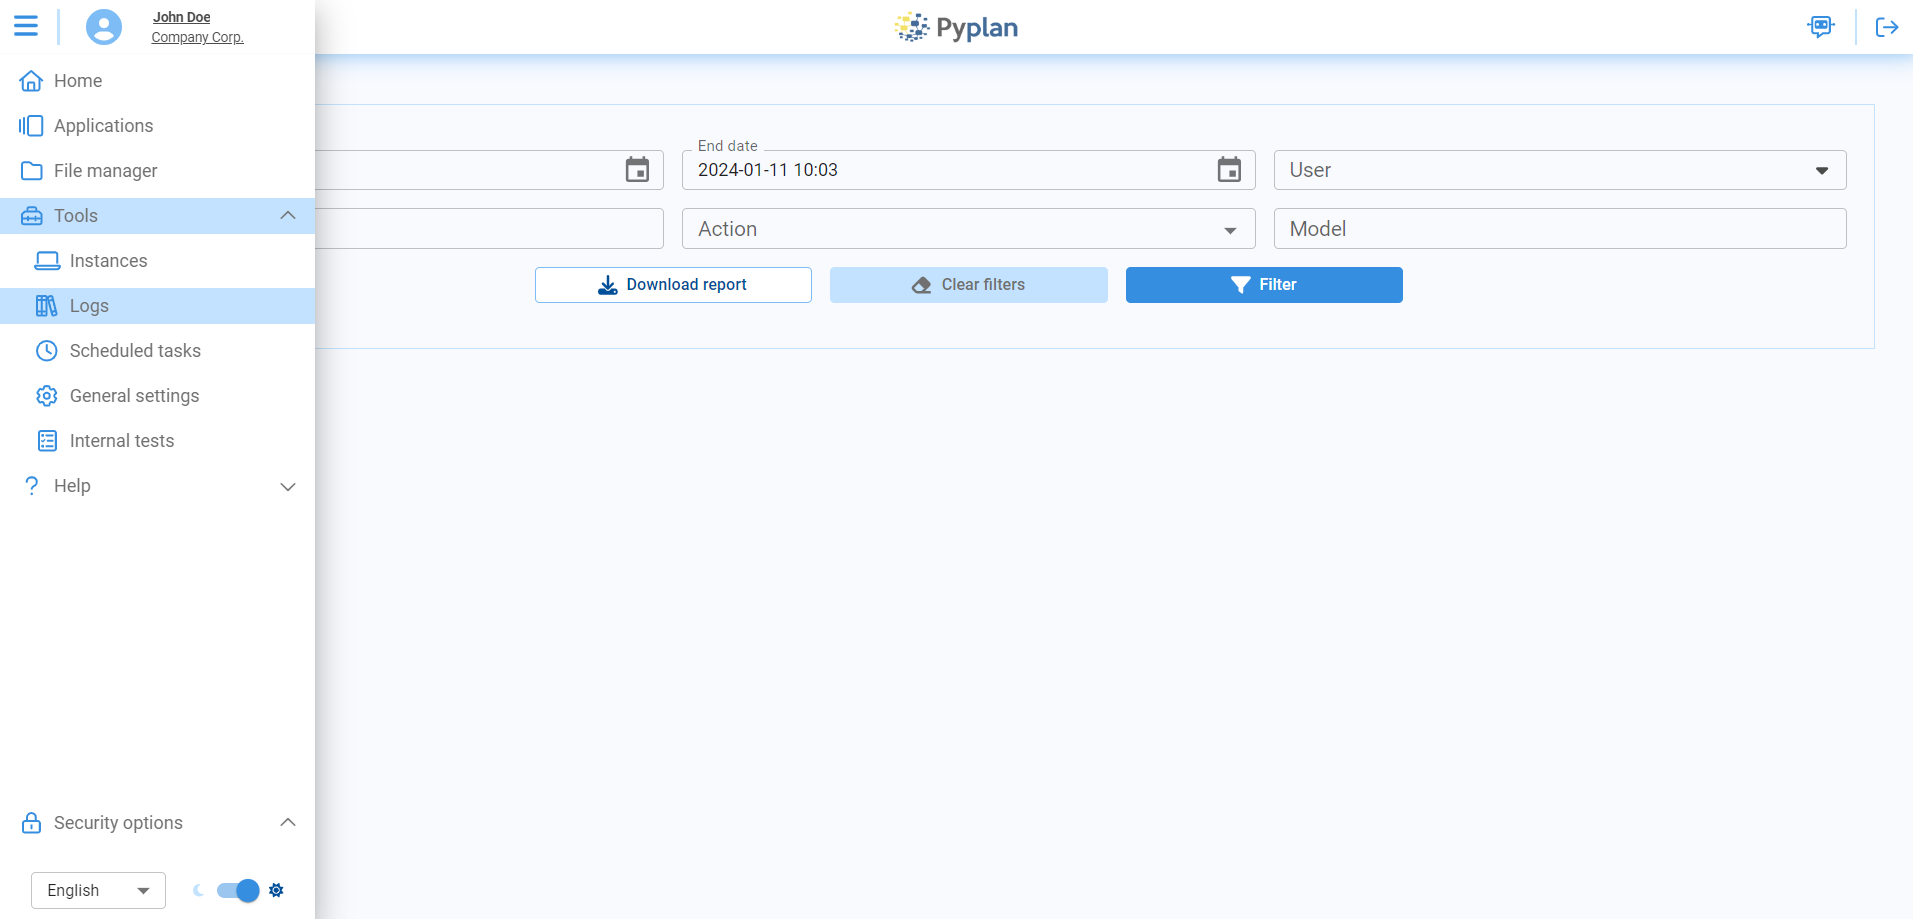Click the Logs books icon
Screen dimensions: 1913x919
pos(47,306)
